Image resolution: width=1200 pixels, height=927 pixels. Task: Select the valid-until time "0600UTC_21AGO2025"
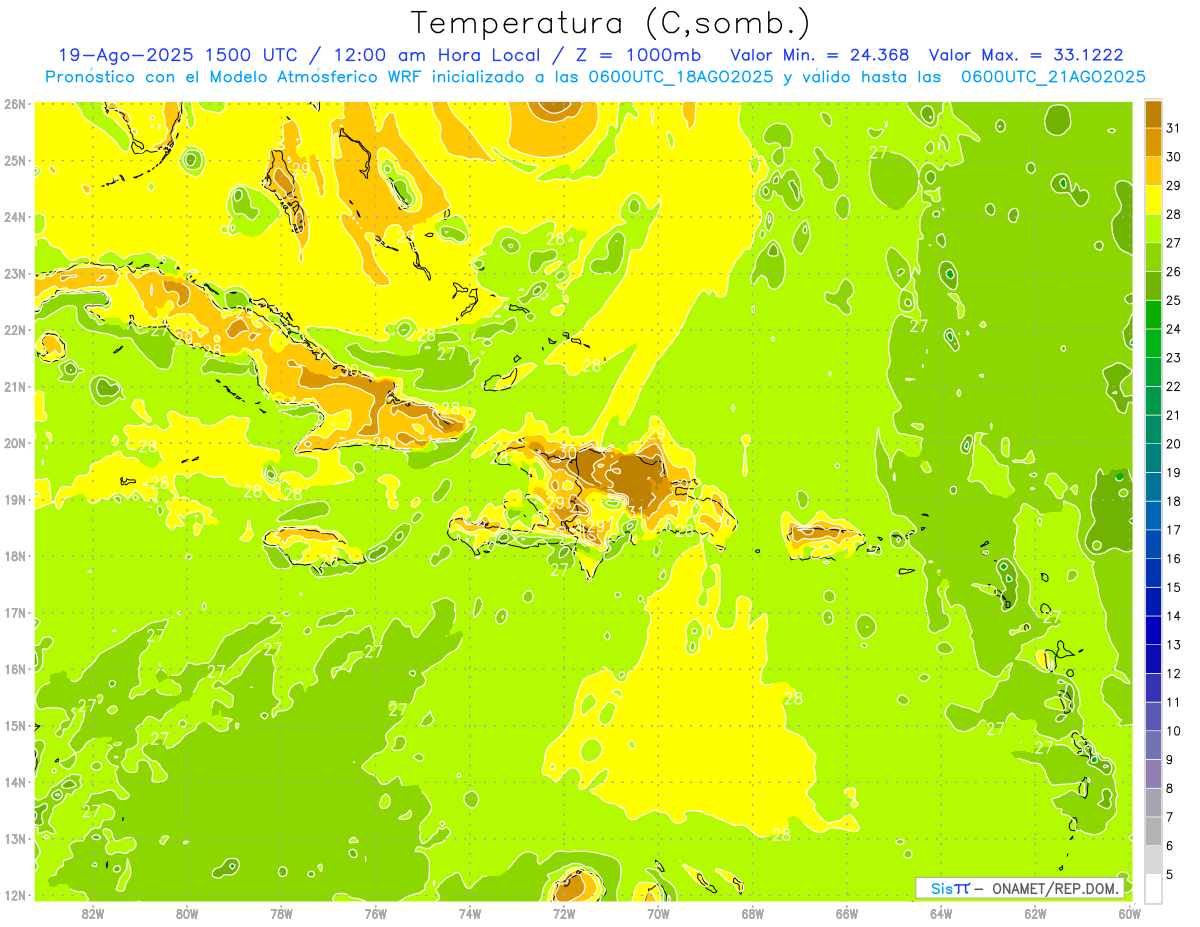click(1053, 77)
